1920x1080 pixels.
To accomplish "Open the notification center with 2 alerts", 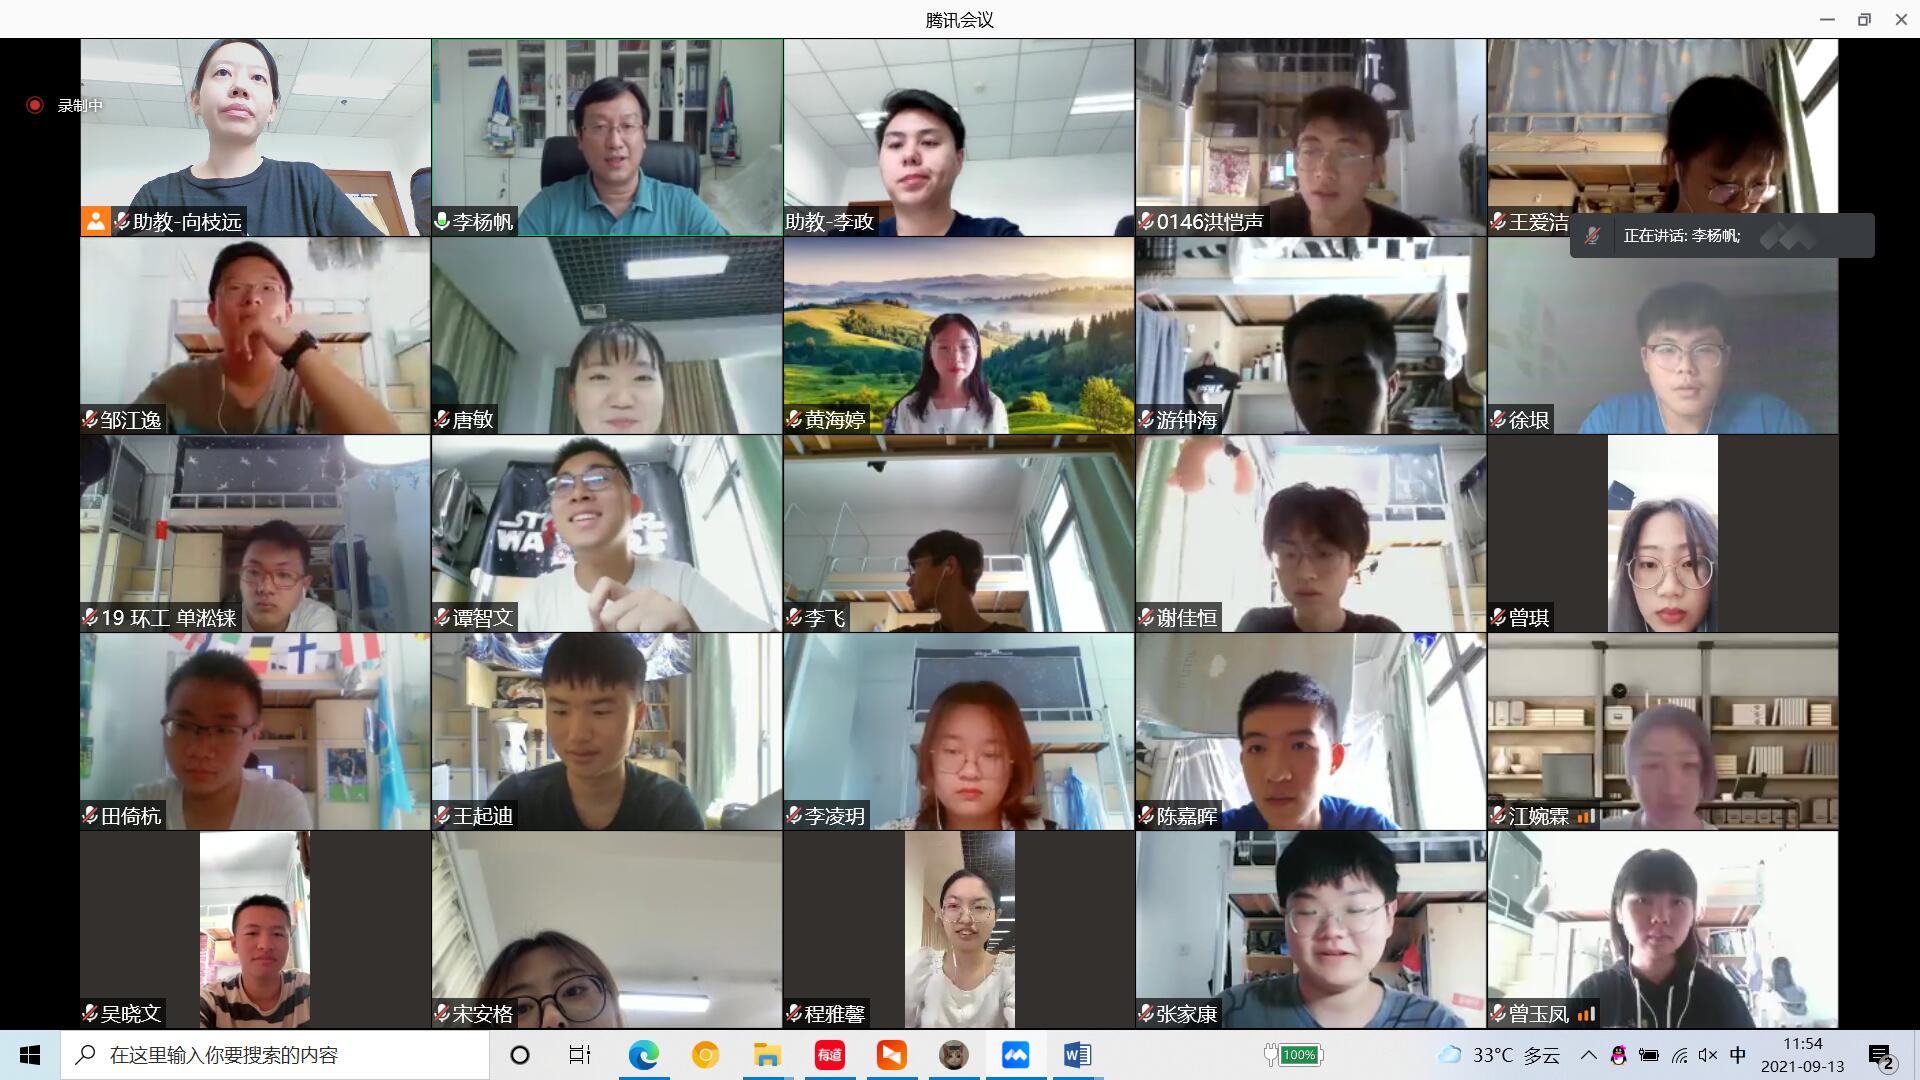I will click(x=1881, y=1056).
